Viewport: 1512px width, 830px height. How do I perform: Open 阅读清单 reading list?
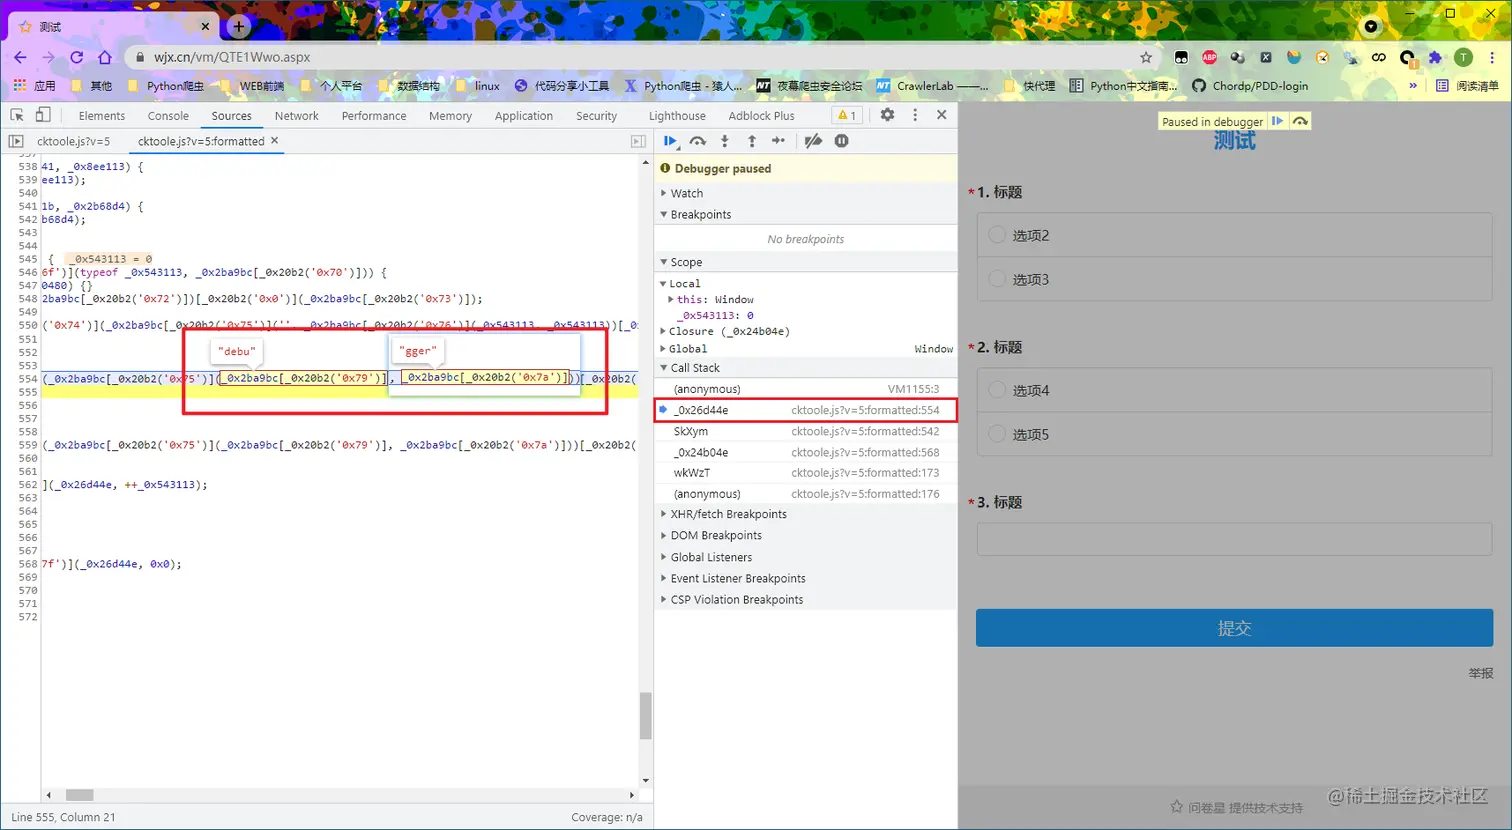coord(1467,86)
